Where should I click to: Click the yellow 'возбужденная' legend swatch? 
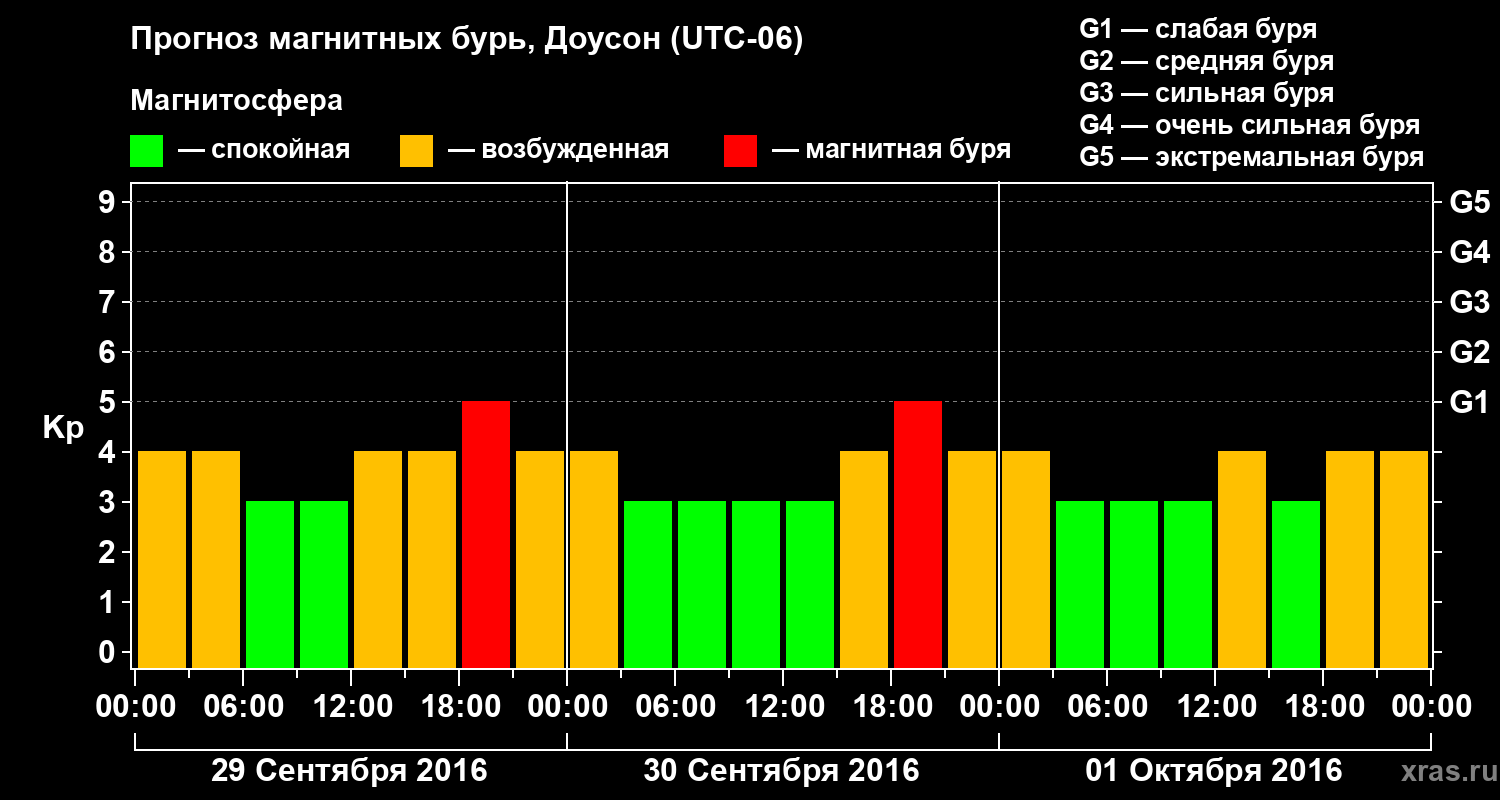tap(416, 151)
